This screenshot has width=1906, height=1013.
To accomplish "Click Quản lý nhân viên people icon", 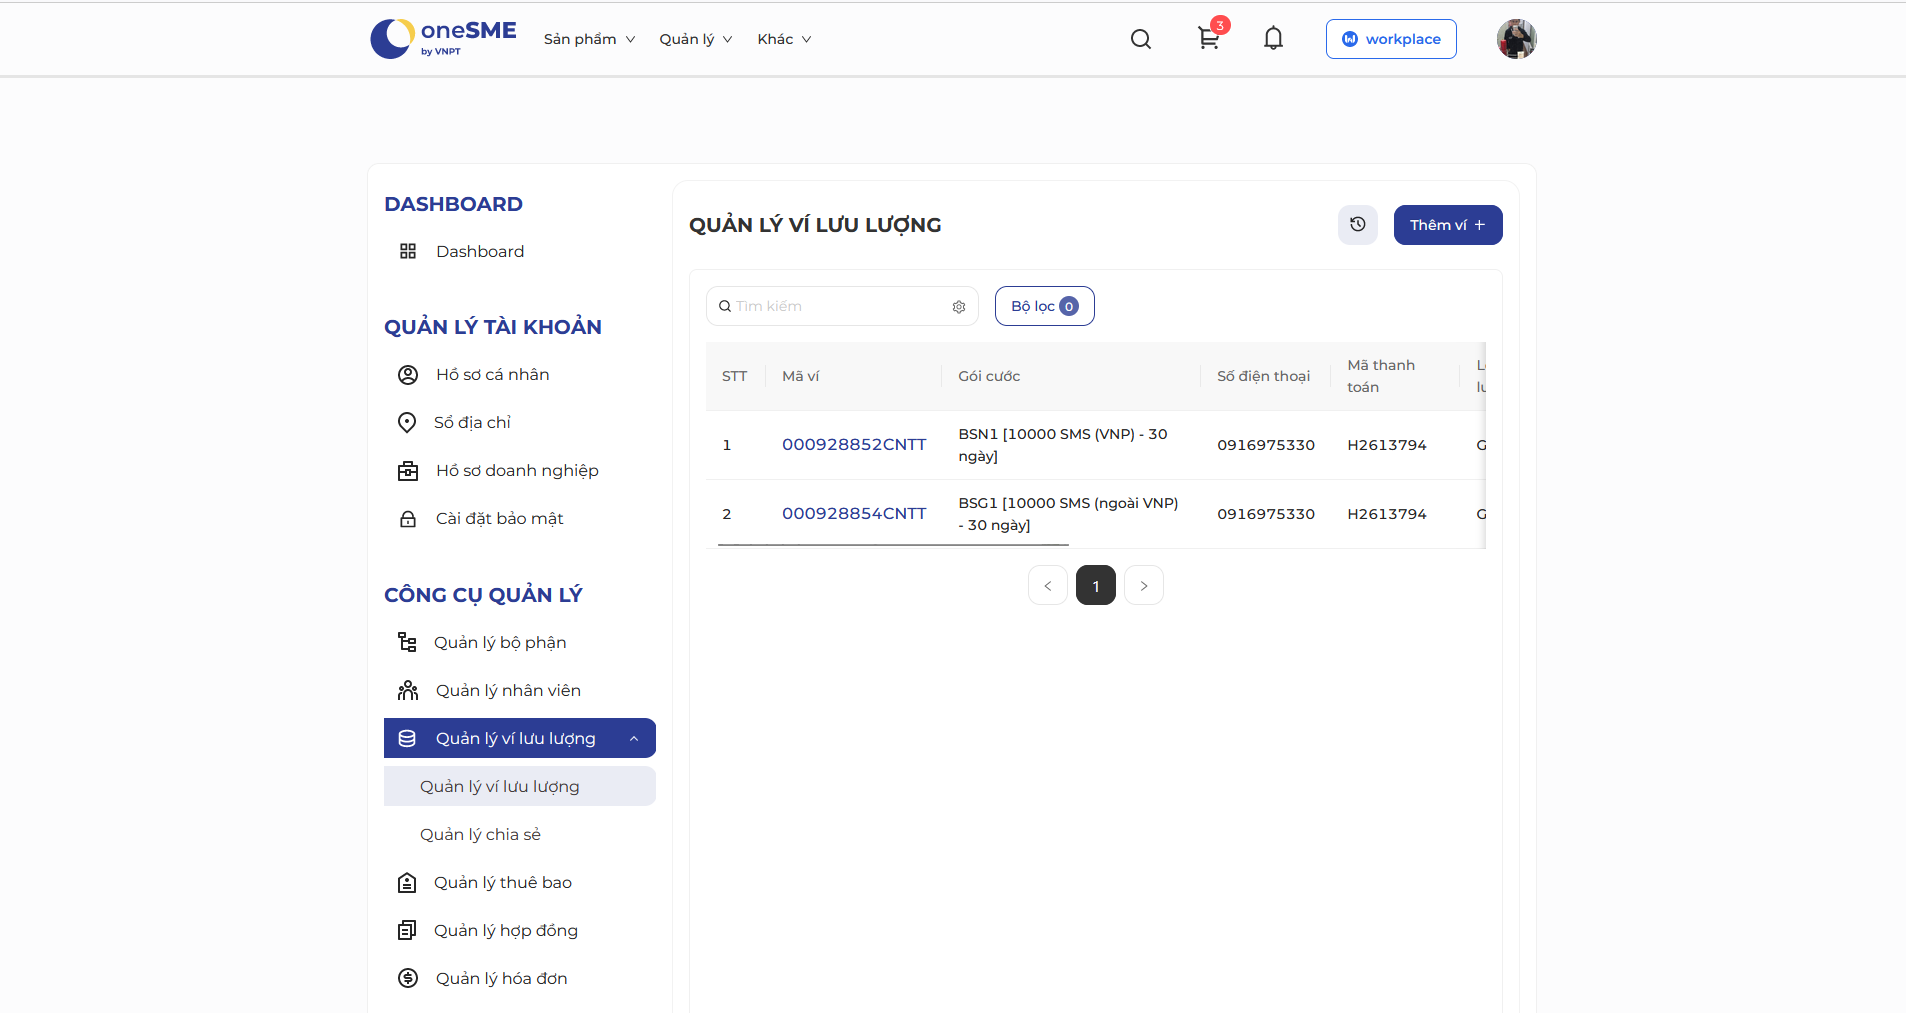I will coord(408,691).
